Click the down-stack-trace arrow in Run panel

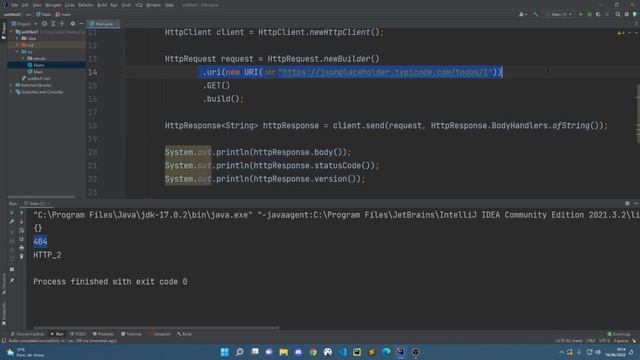pos(22,222)
